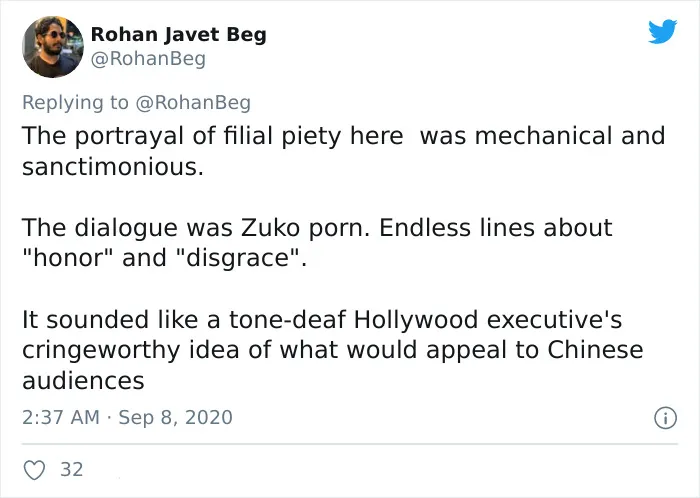Image resolution: width=700 pixels, height=498 pixels.
Task: View the 32 likes count
Action: point(72,469)
